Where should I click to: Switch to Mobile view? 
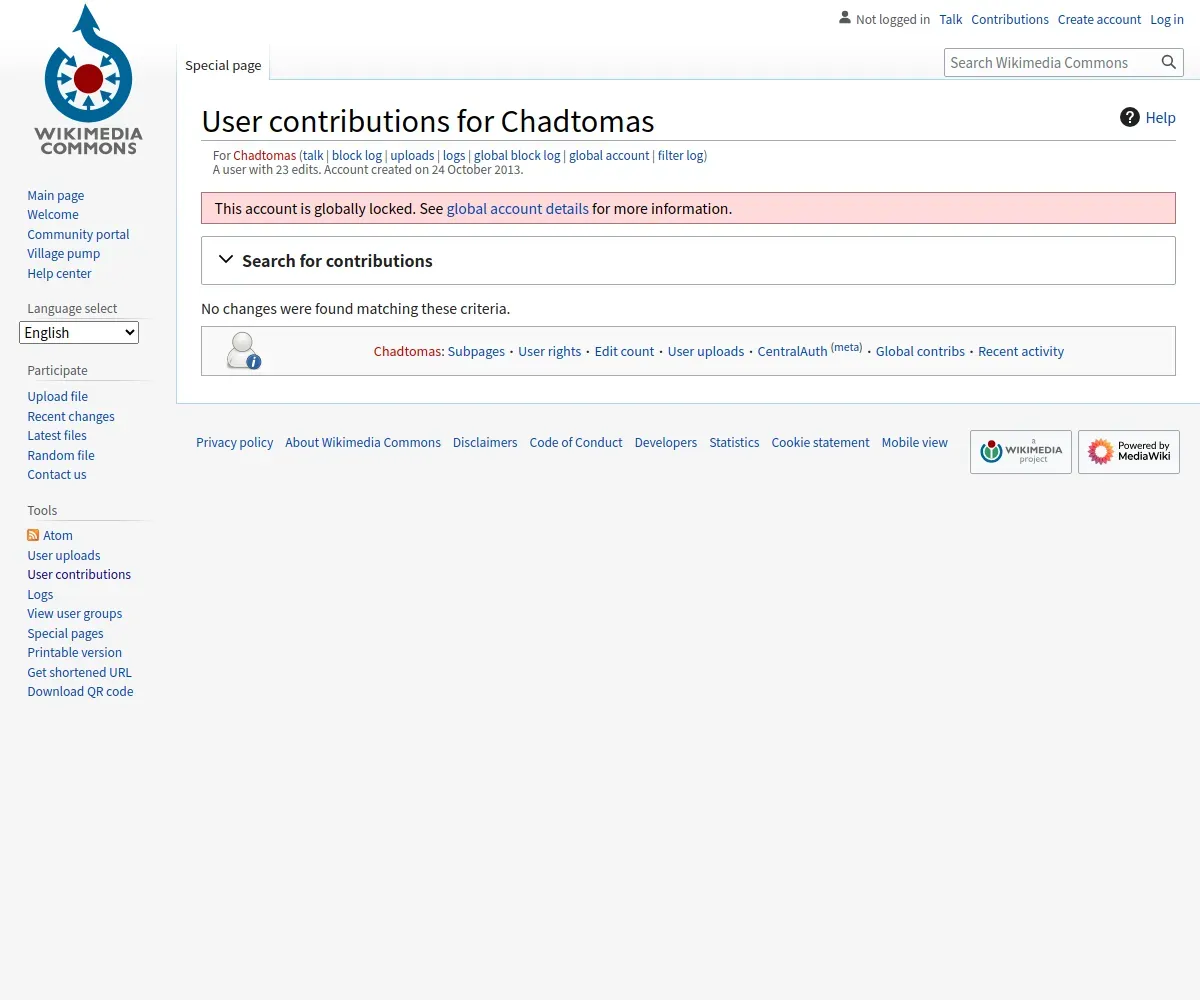[915, 442]
